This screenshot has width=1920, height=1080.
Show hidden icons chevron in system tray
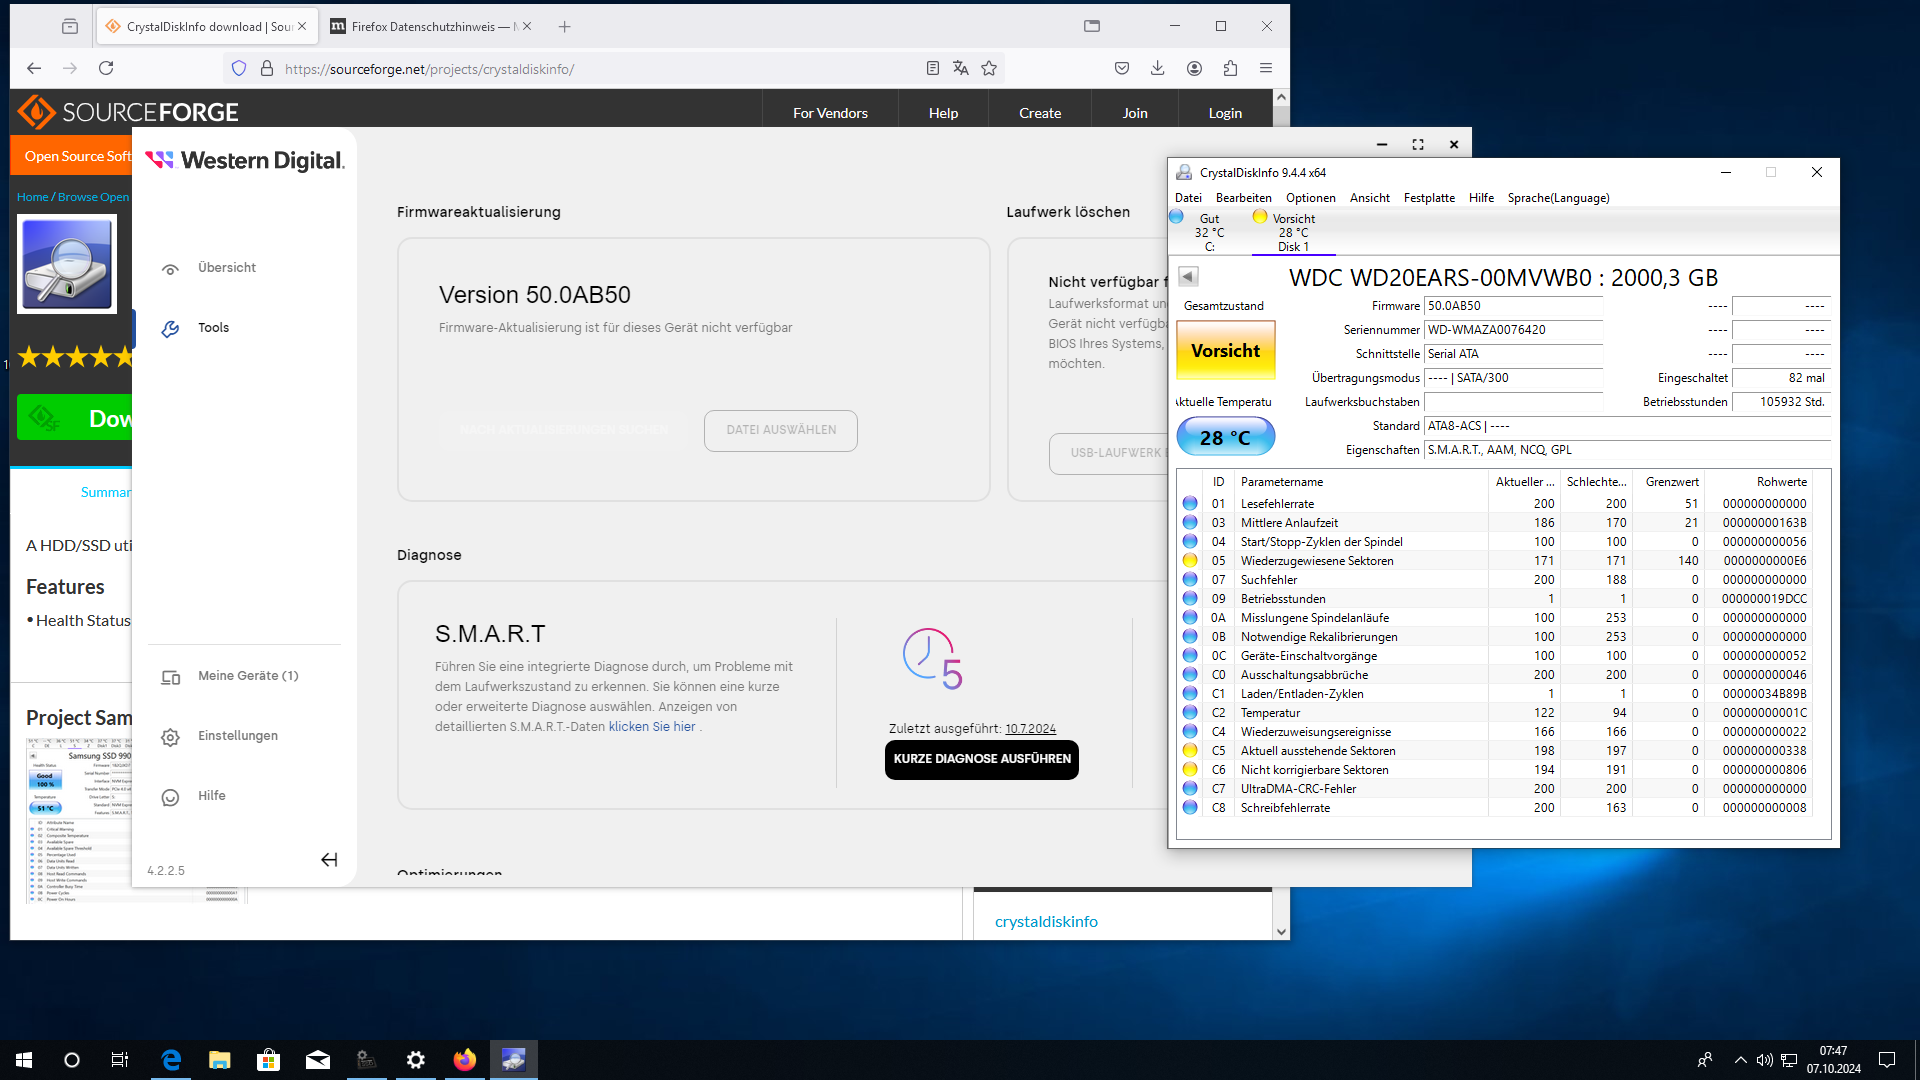coord(1740,1060)
